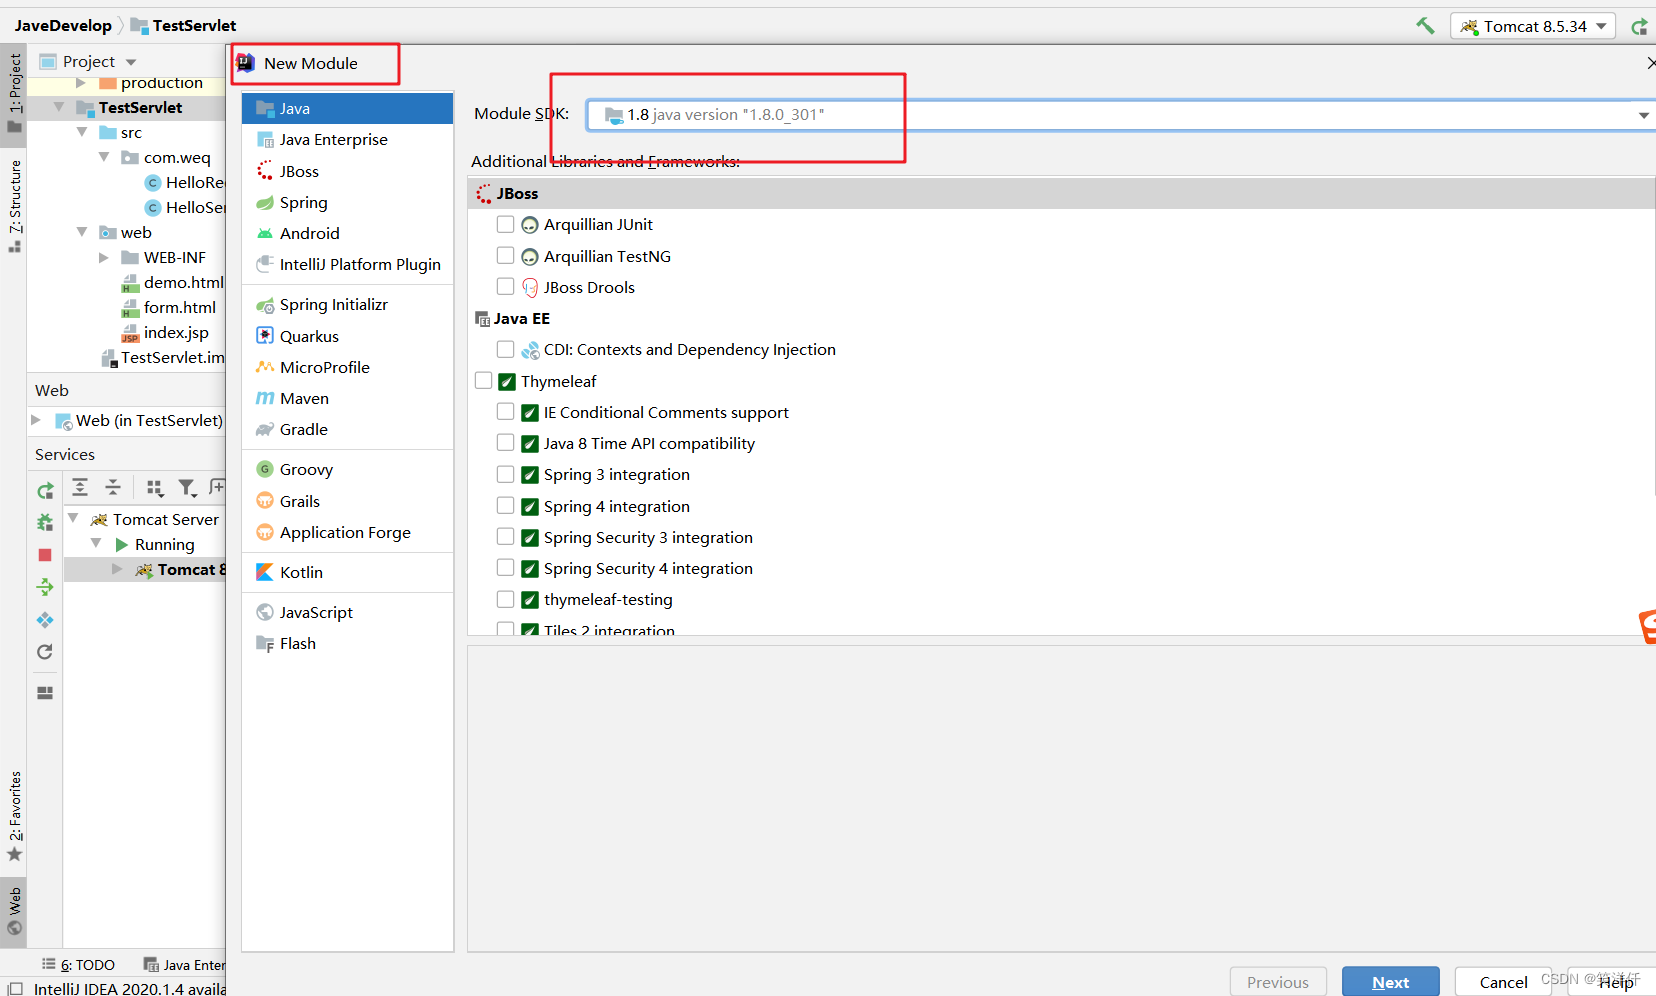Screen dimensions: 1656x996
Task: Select IntelliJ Platform Plugin module type
Action: tap(347, 265)
